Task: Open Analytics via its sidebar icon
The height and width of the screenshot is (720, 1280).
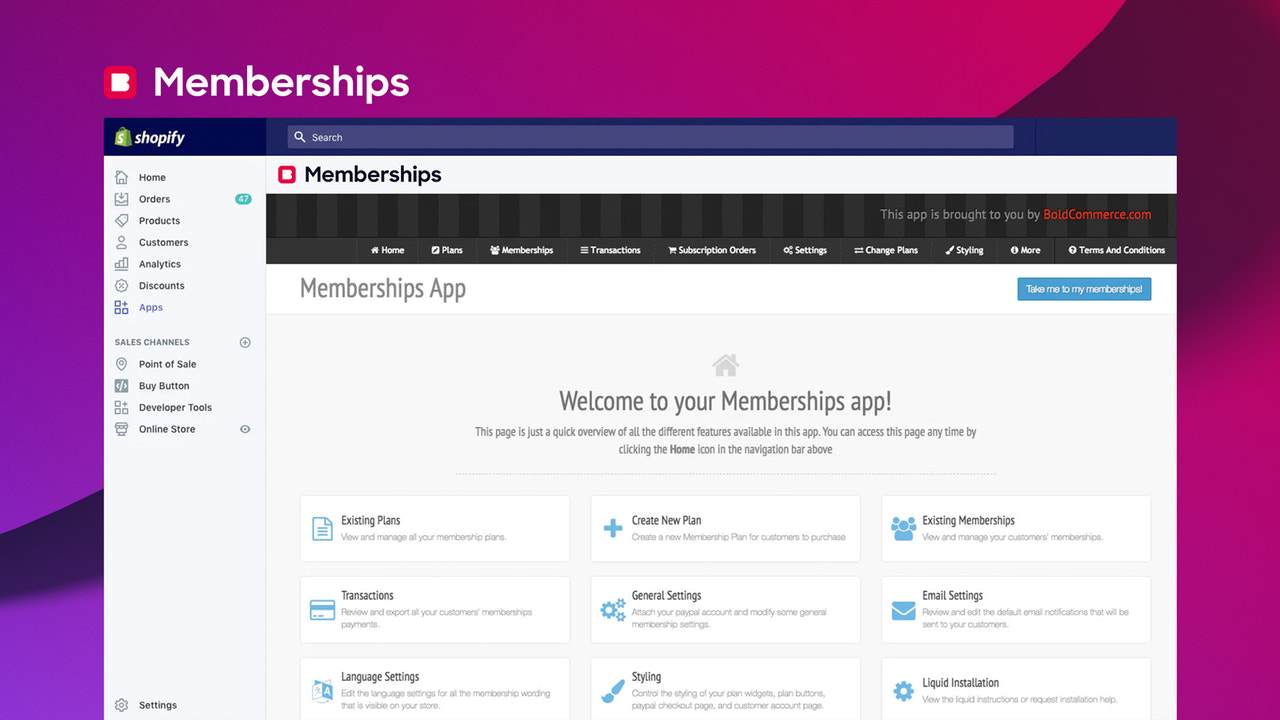Action: click(x=121, y=264)
